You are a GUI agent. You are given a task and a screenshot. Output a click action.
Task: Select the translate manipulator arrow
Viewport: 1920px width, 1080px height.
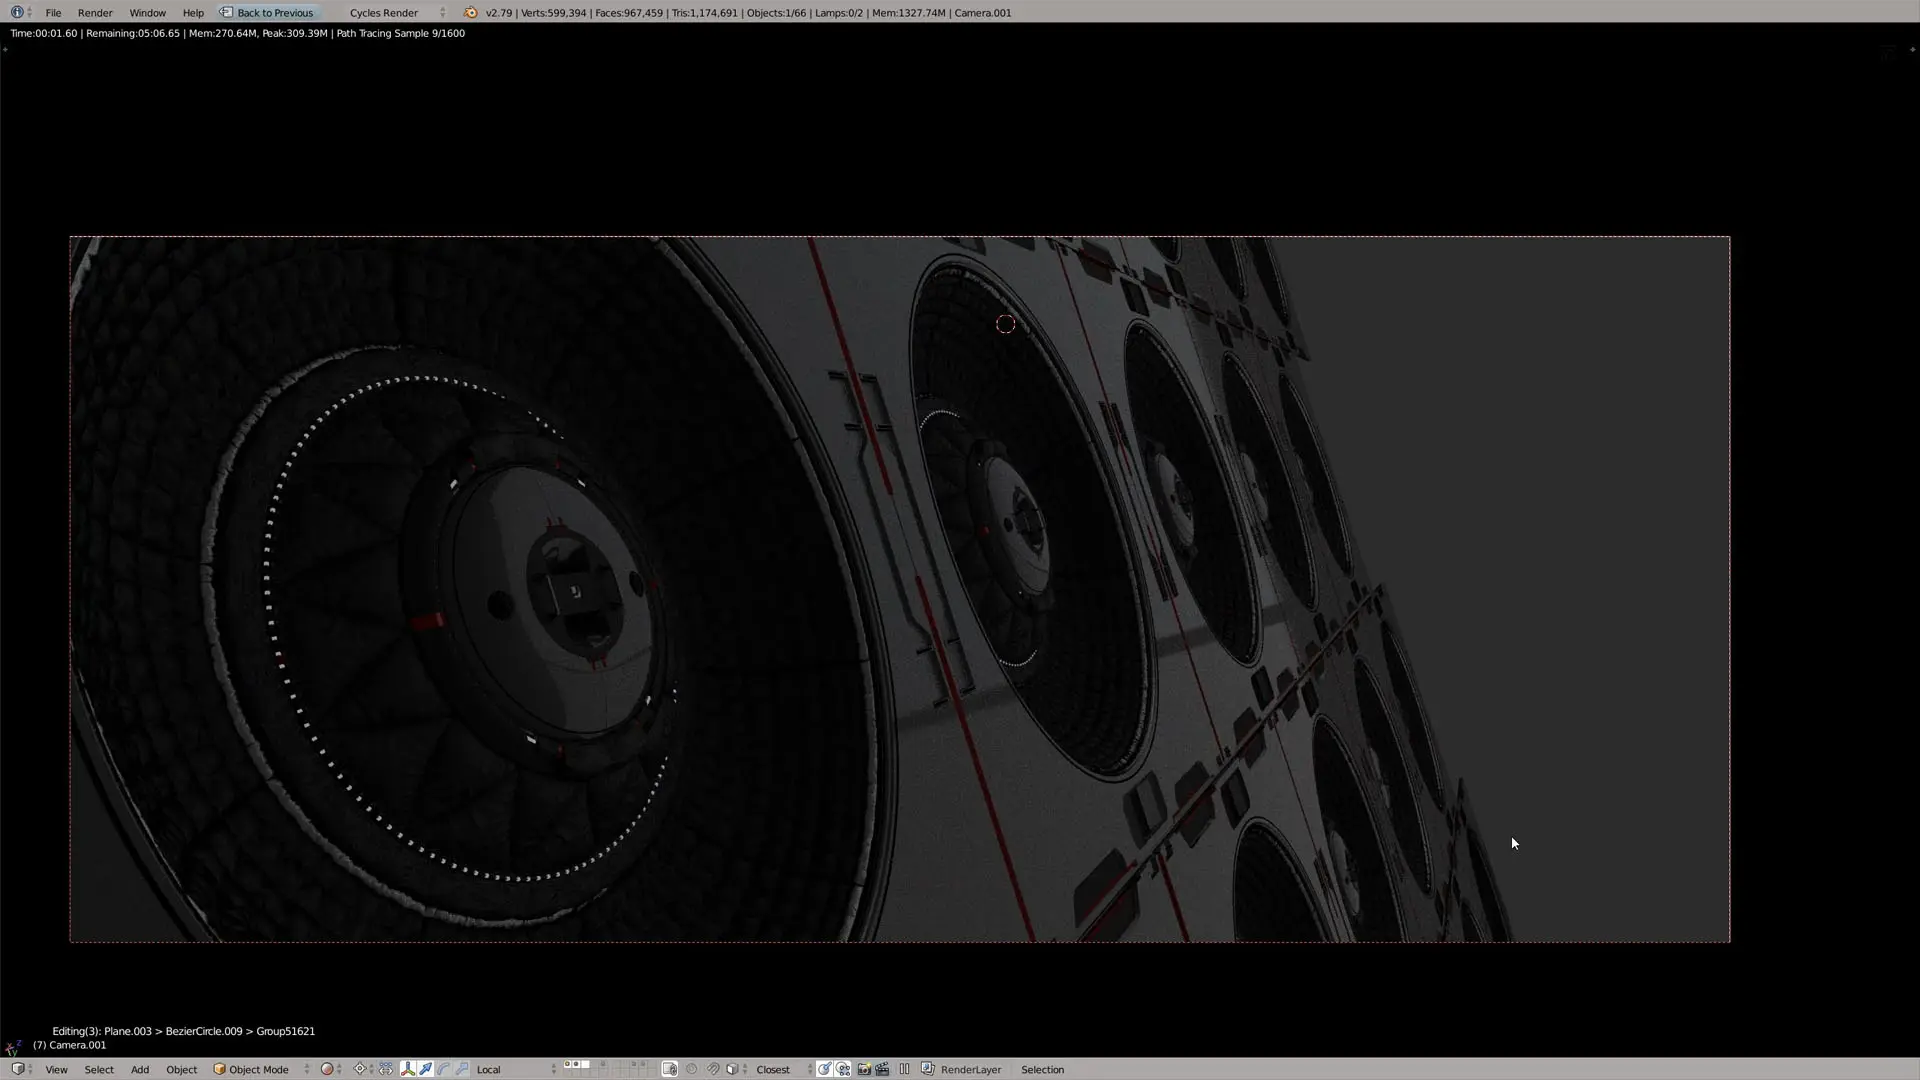click(426, 1069)
